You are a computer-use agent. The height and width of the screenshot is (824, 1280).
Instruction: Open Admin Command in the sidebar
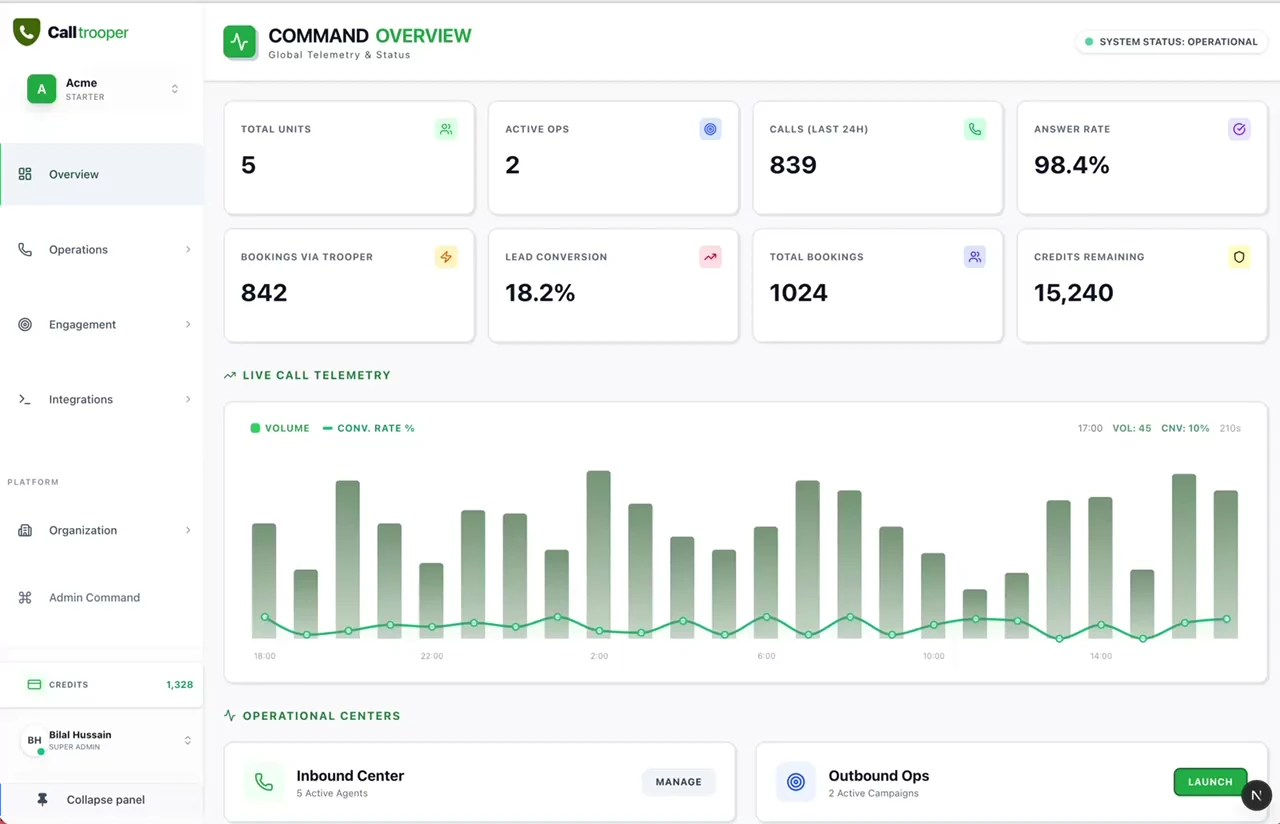[102, 597]
